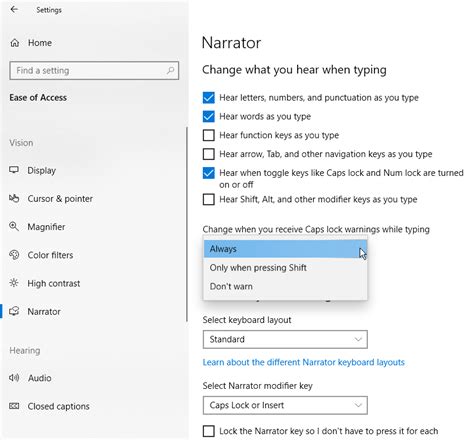Go to Settings Home
The width and height of the screenshot is (474, 440).
point(40,43)
